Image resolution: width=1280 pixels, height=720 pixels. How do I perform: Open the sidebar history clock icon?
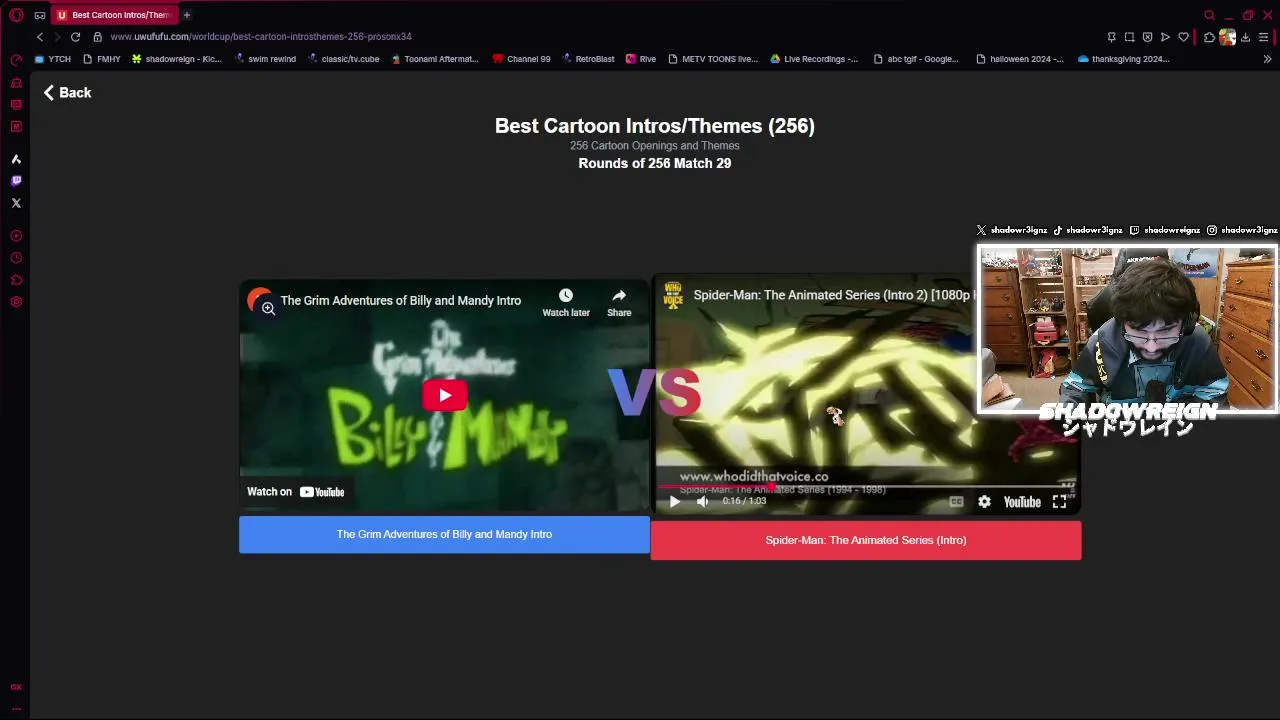[x=16, y=258]
